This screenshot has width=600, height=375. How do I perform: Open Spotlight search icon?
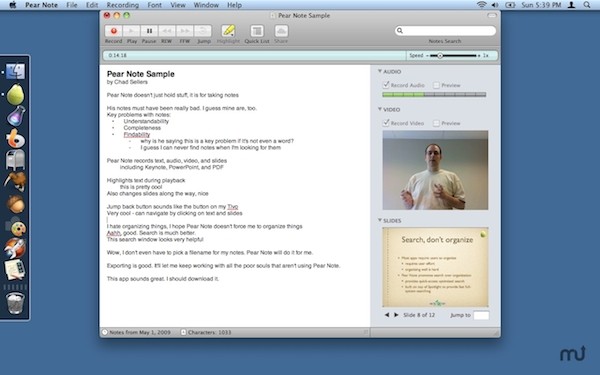(x=587, y=5)
